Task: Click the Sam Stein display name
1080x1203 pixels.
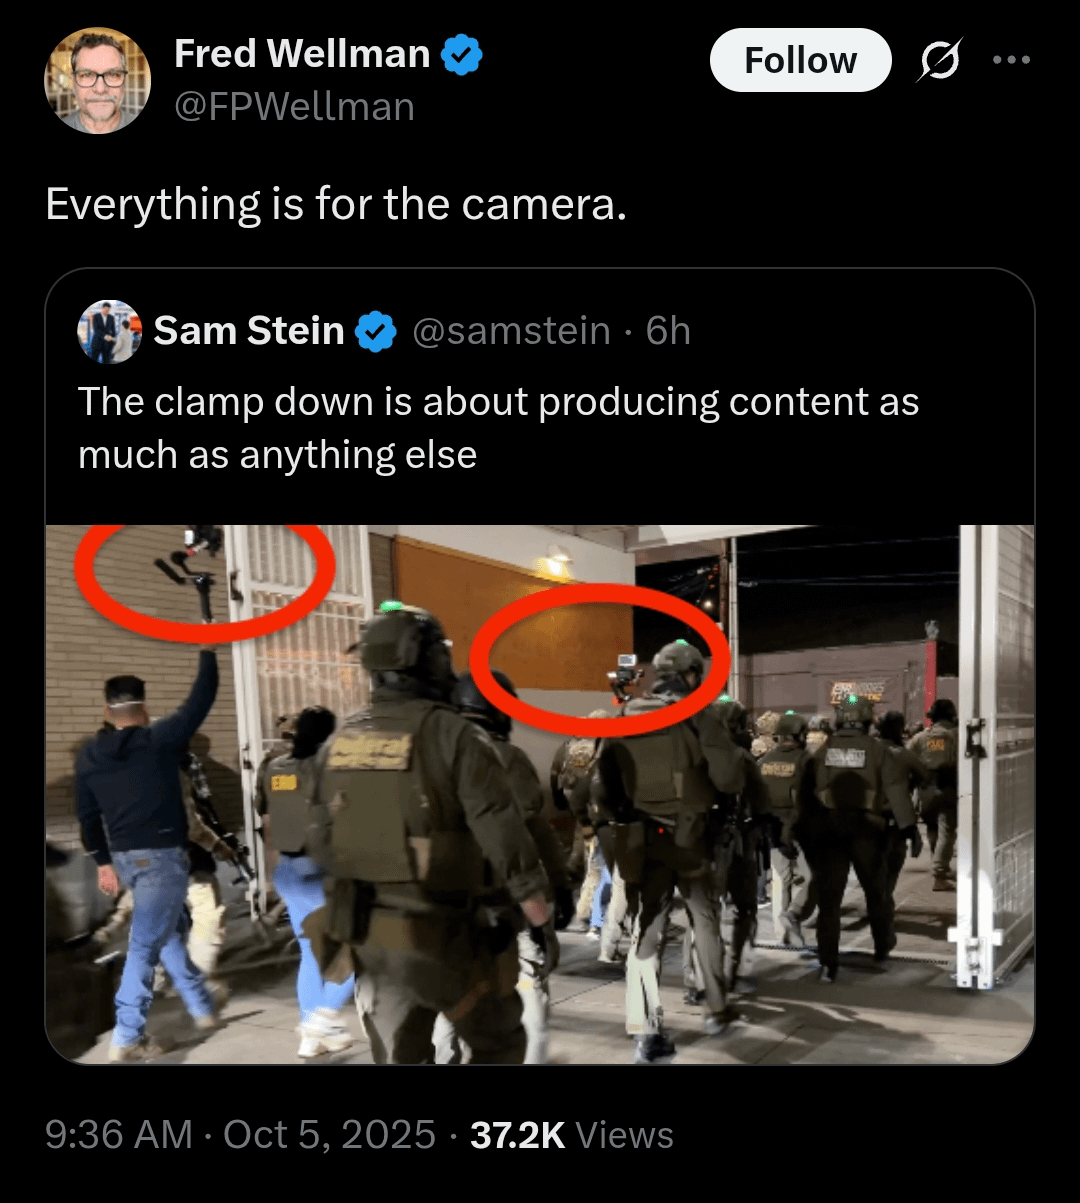Action: point(249,331)
